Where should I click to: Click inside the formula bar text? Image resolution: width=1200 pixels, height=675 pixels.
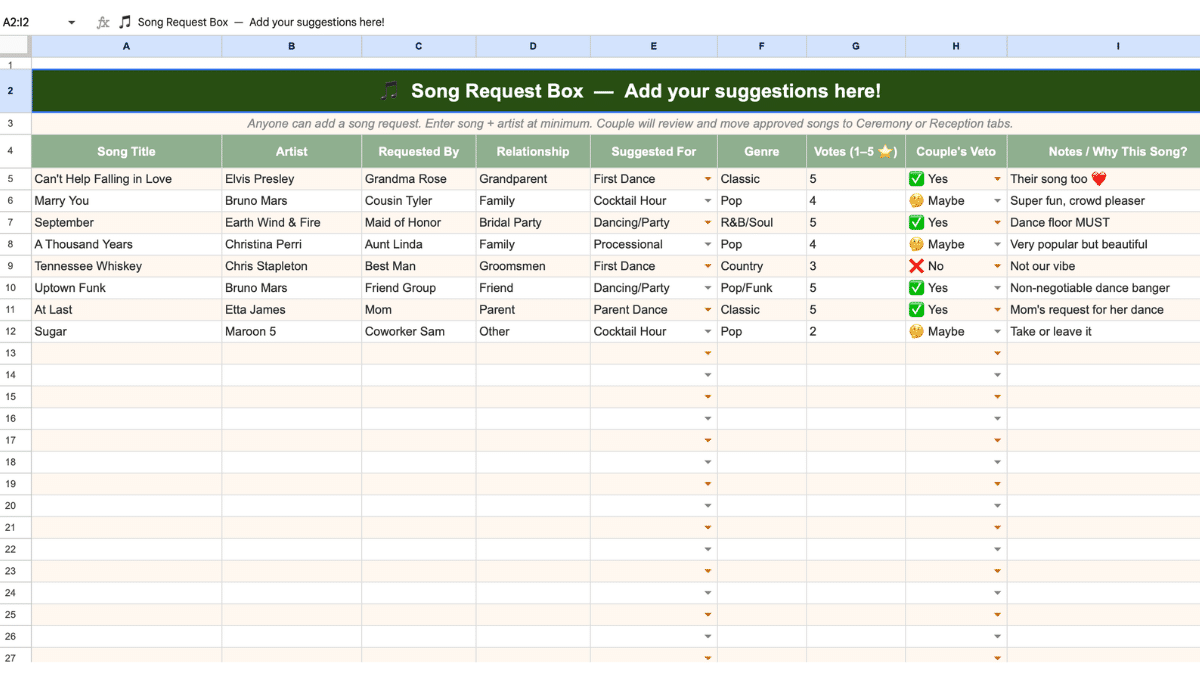click(x=300, y=21)
